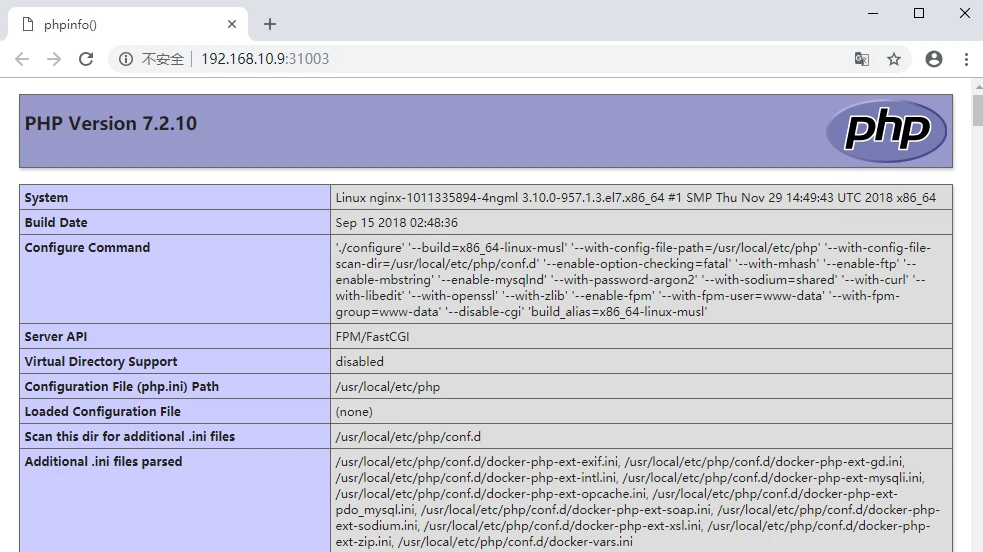
Task: Open the Google Translate page icon
Action: coord(862,59)
